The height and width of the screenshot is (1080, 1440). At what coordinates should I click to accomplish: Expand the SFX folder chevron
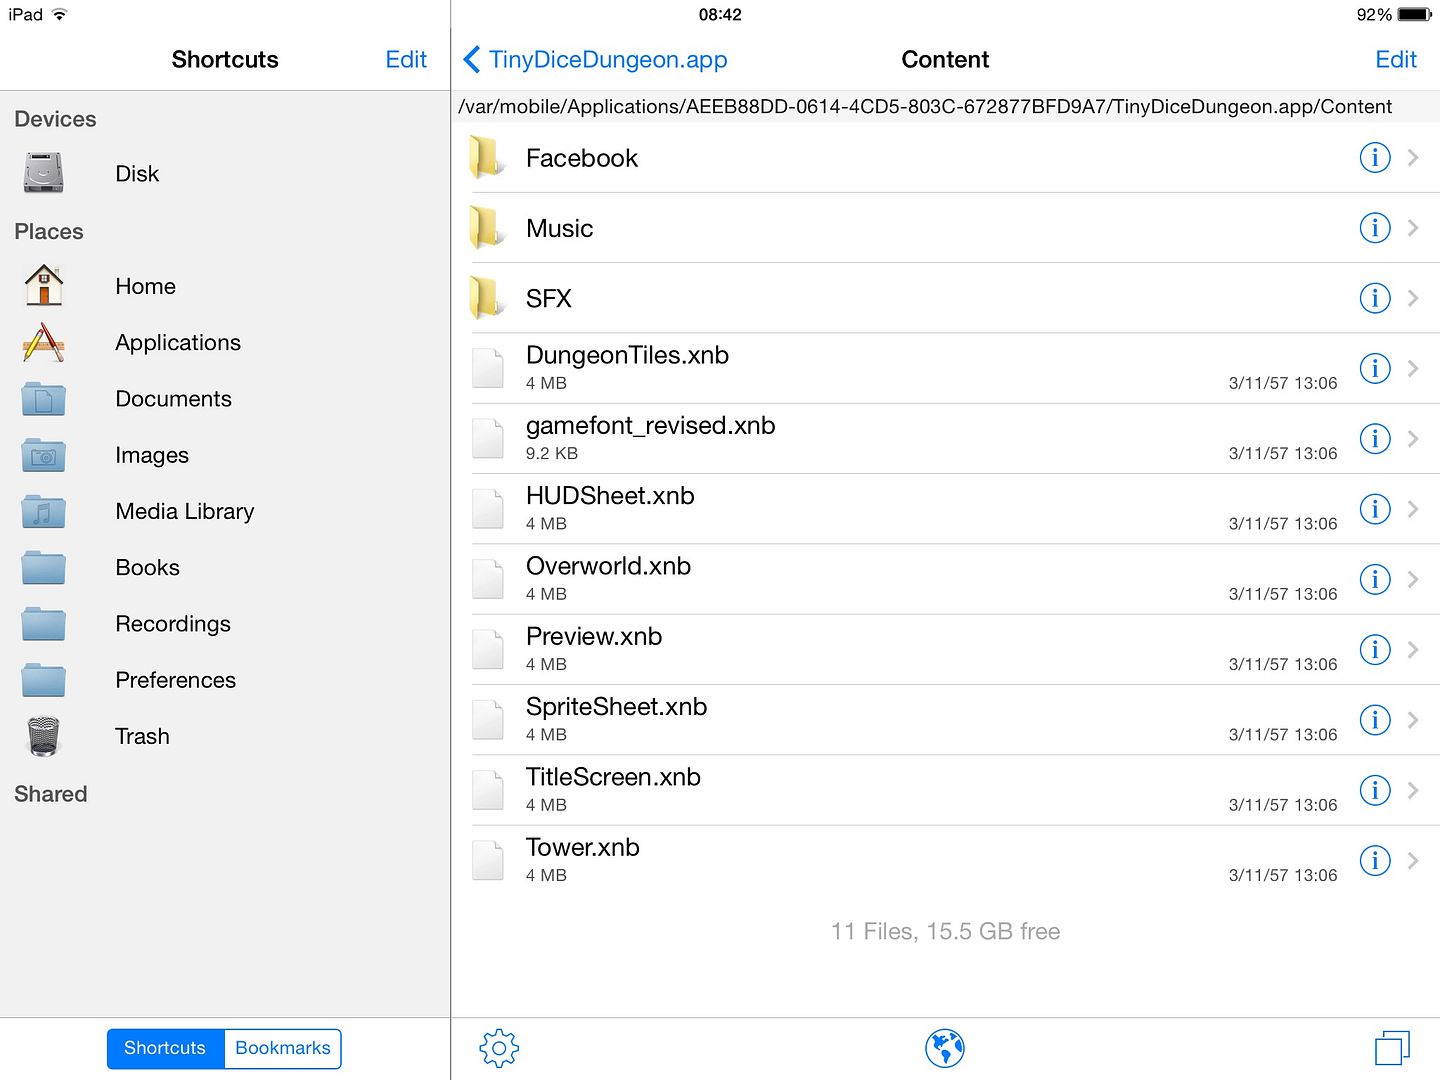pyautogui.click(x=1413, y=298)
